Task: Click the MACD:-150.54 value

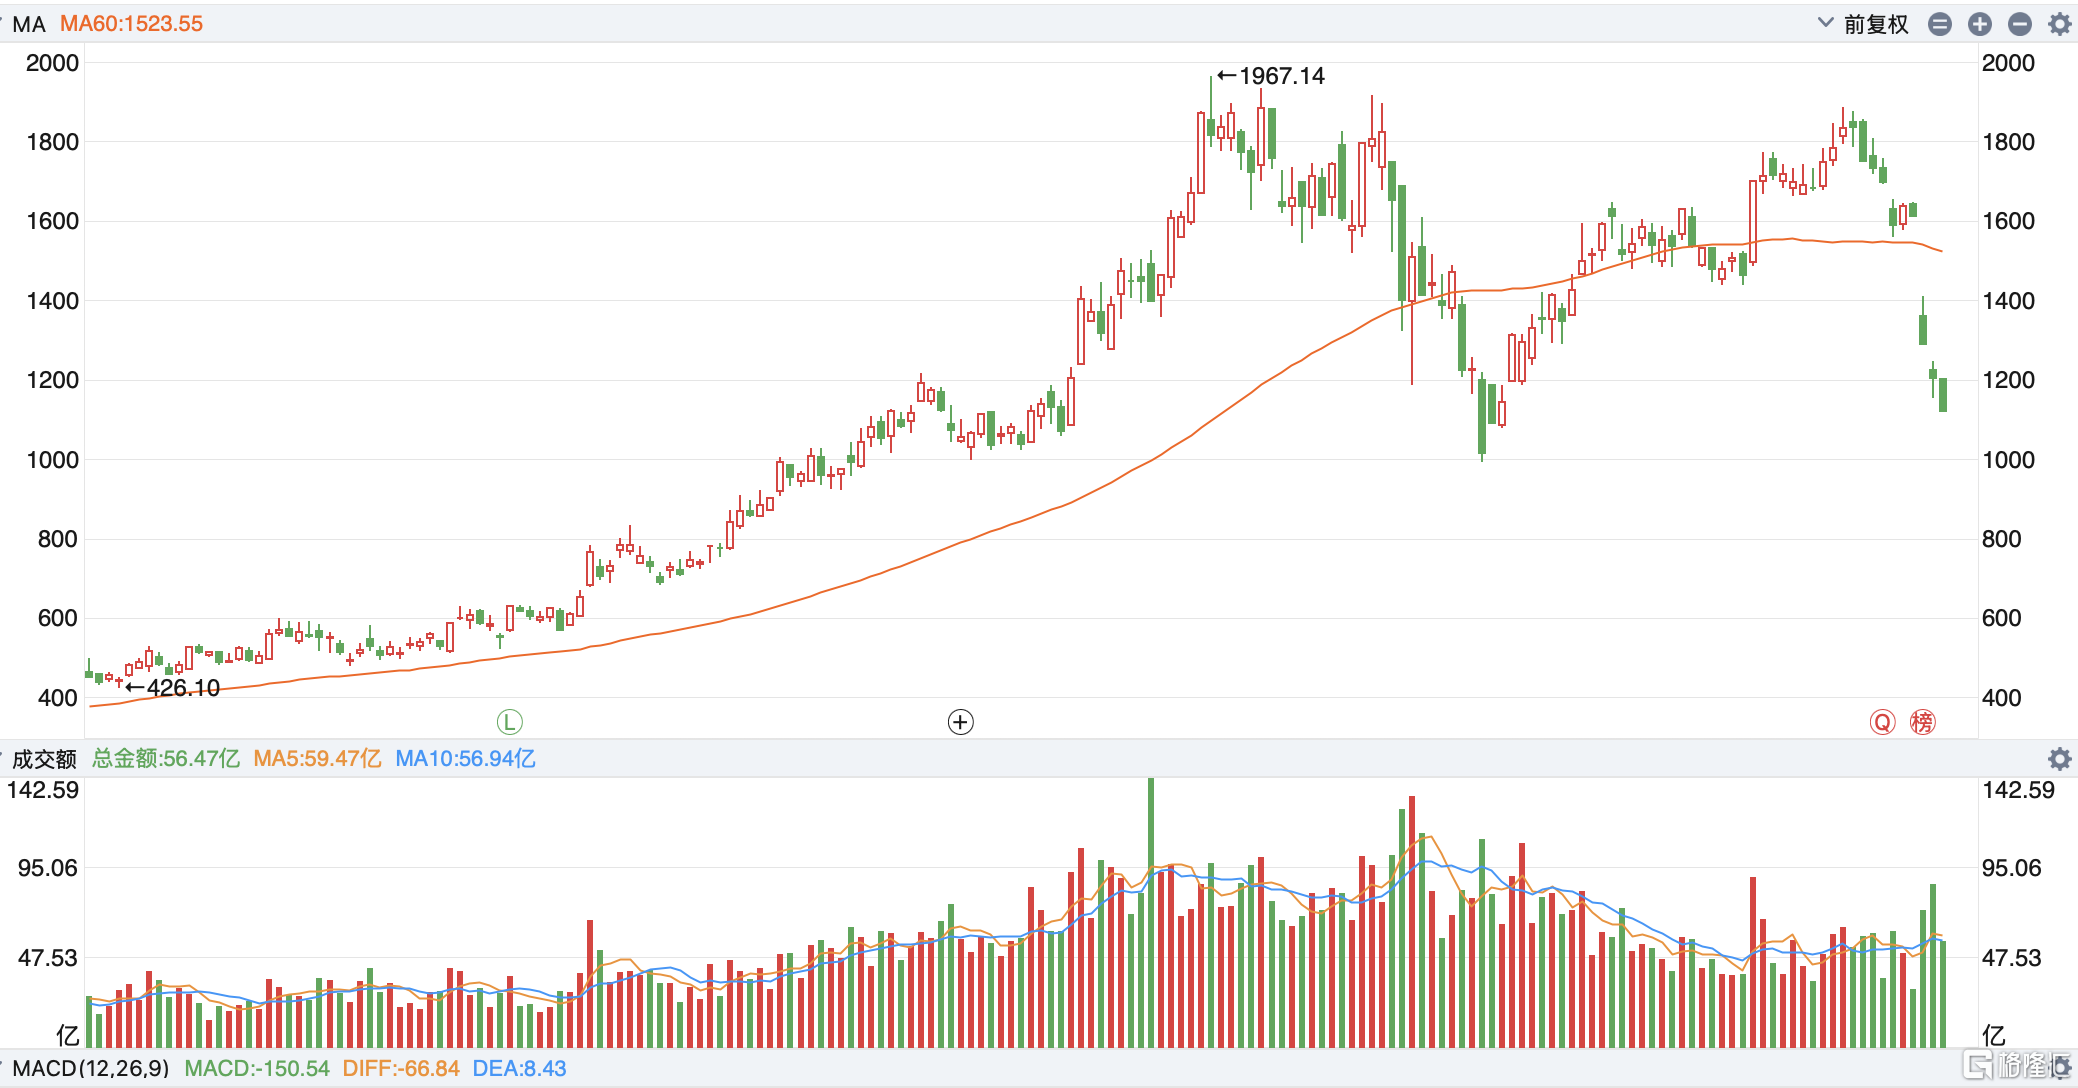Action: [257, 1068]
